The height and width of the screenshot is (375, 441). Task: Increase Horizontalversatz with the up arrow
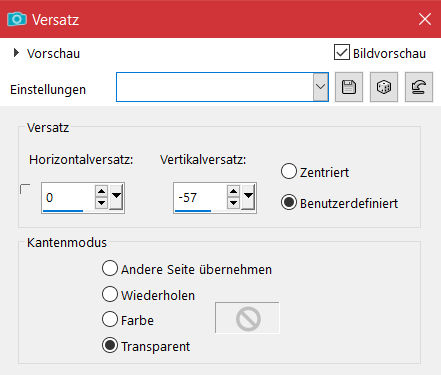click(101, 191)
